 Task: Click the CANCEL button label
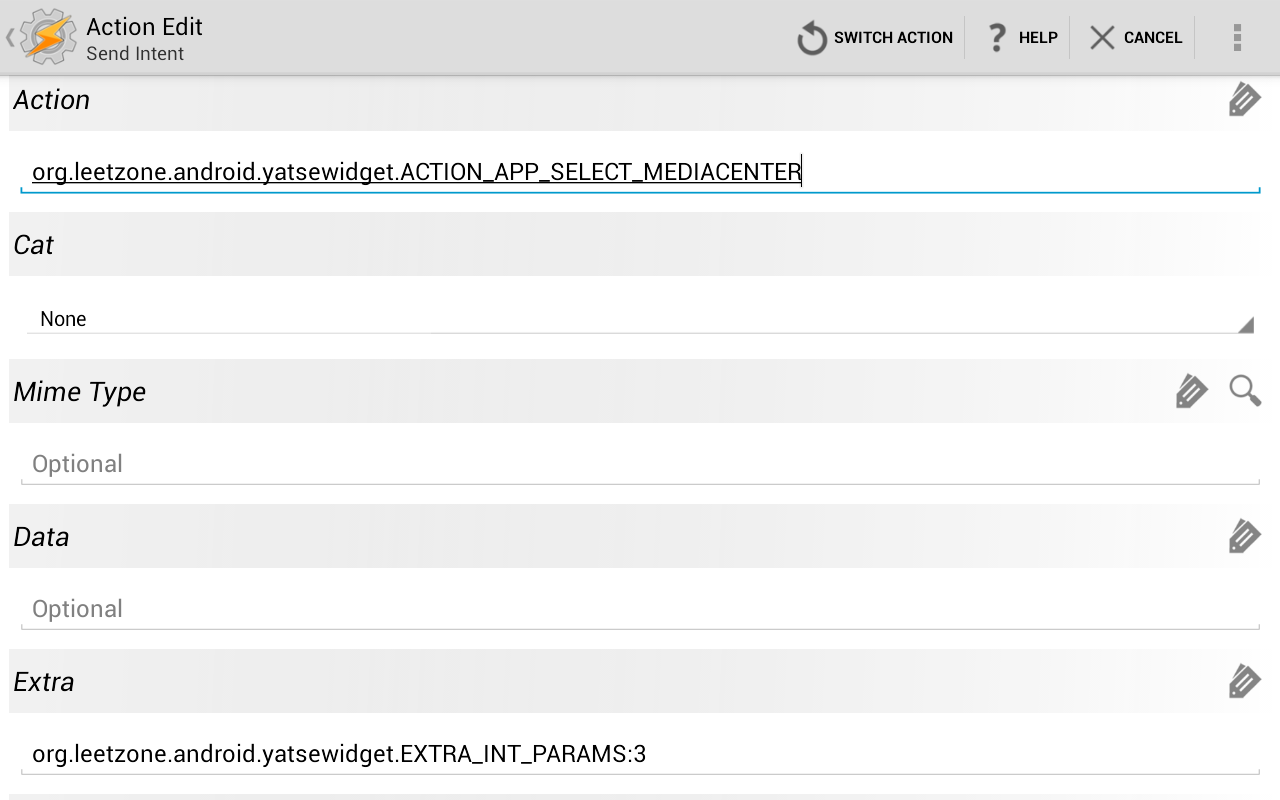point(1153,38)
